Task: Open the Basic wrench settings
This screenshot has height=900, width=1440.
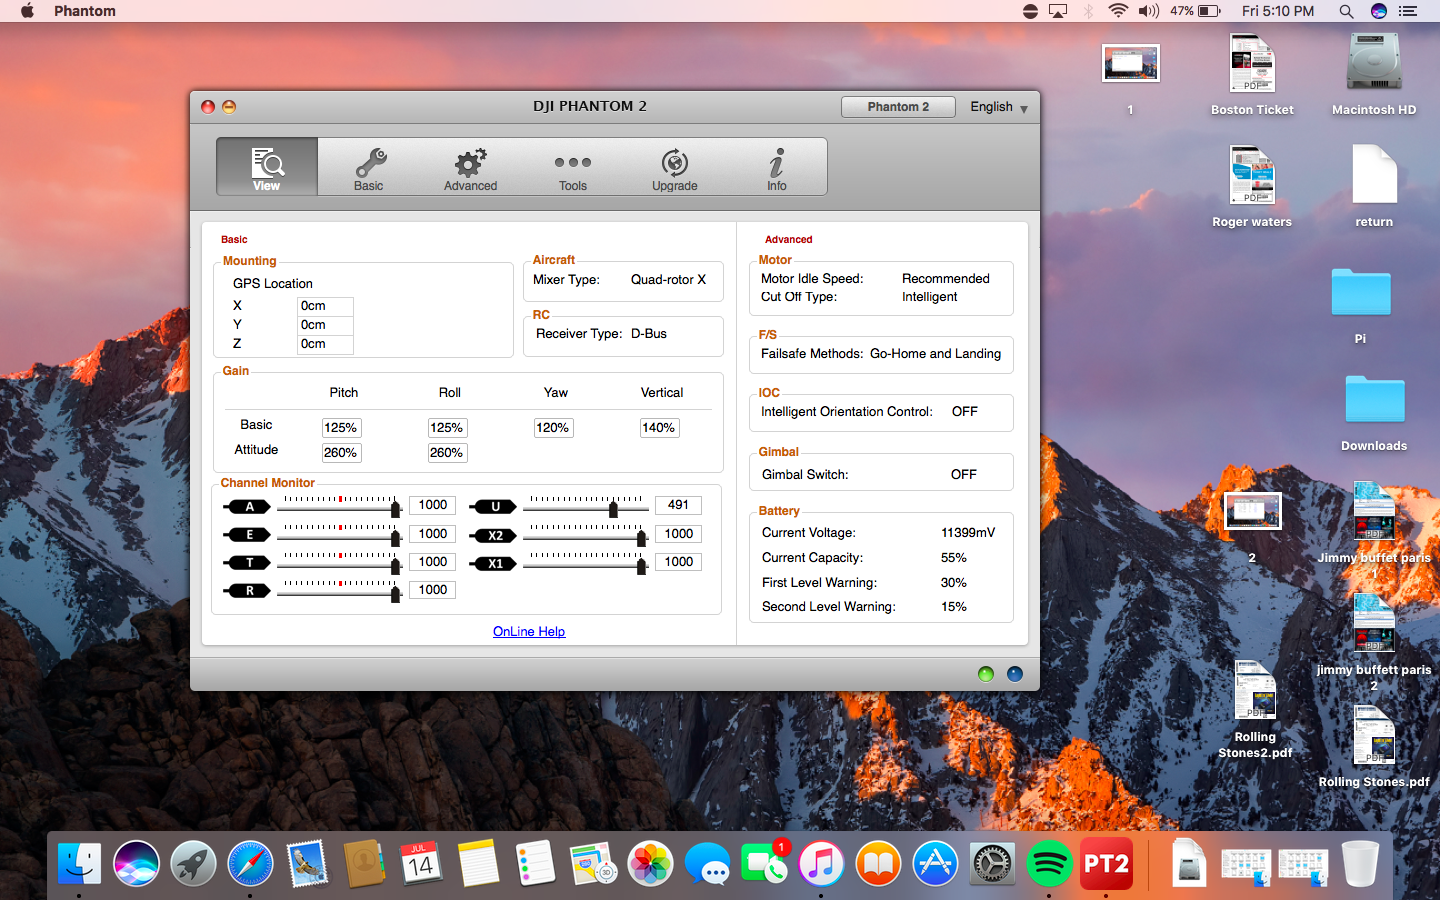Action: pos(369,167)
